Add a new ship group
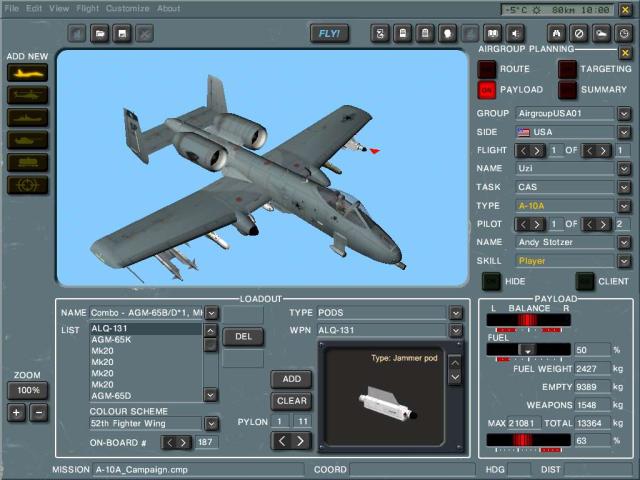 [x=27, y=117]
